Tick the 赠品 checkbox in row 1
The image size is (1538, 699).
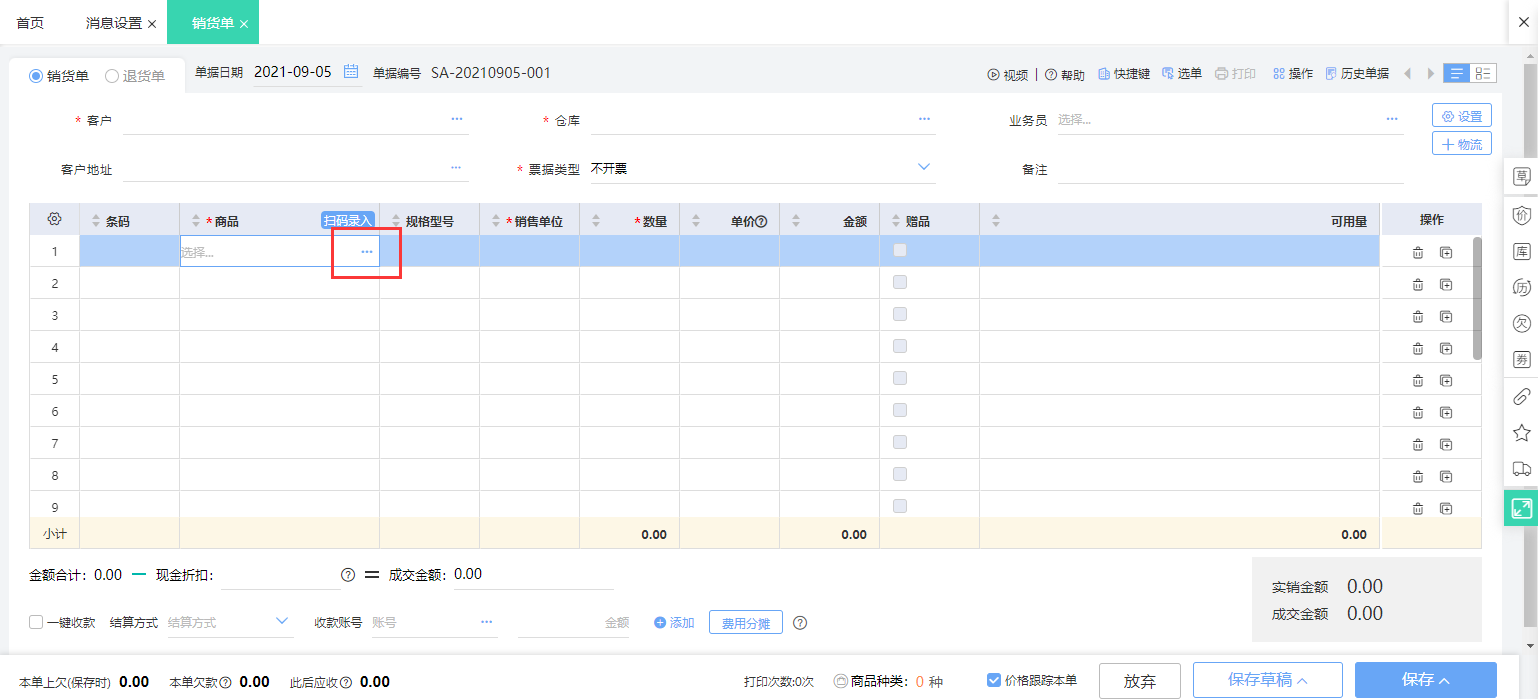900,251
